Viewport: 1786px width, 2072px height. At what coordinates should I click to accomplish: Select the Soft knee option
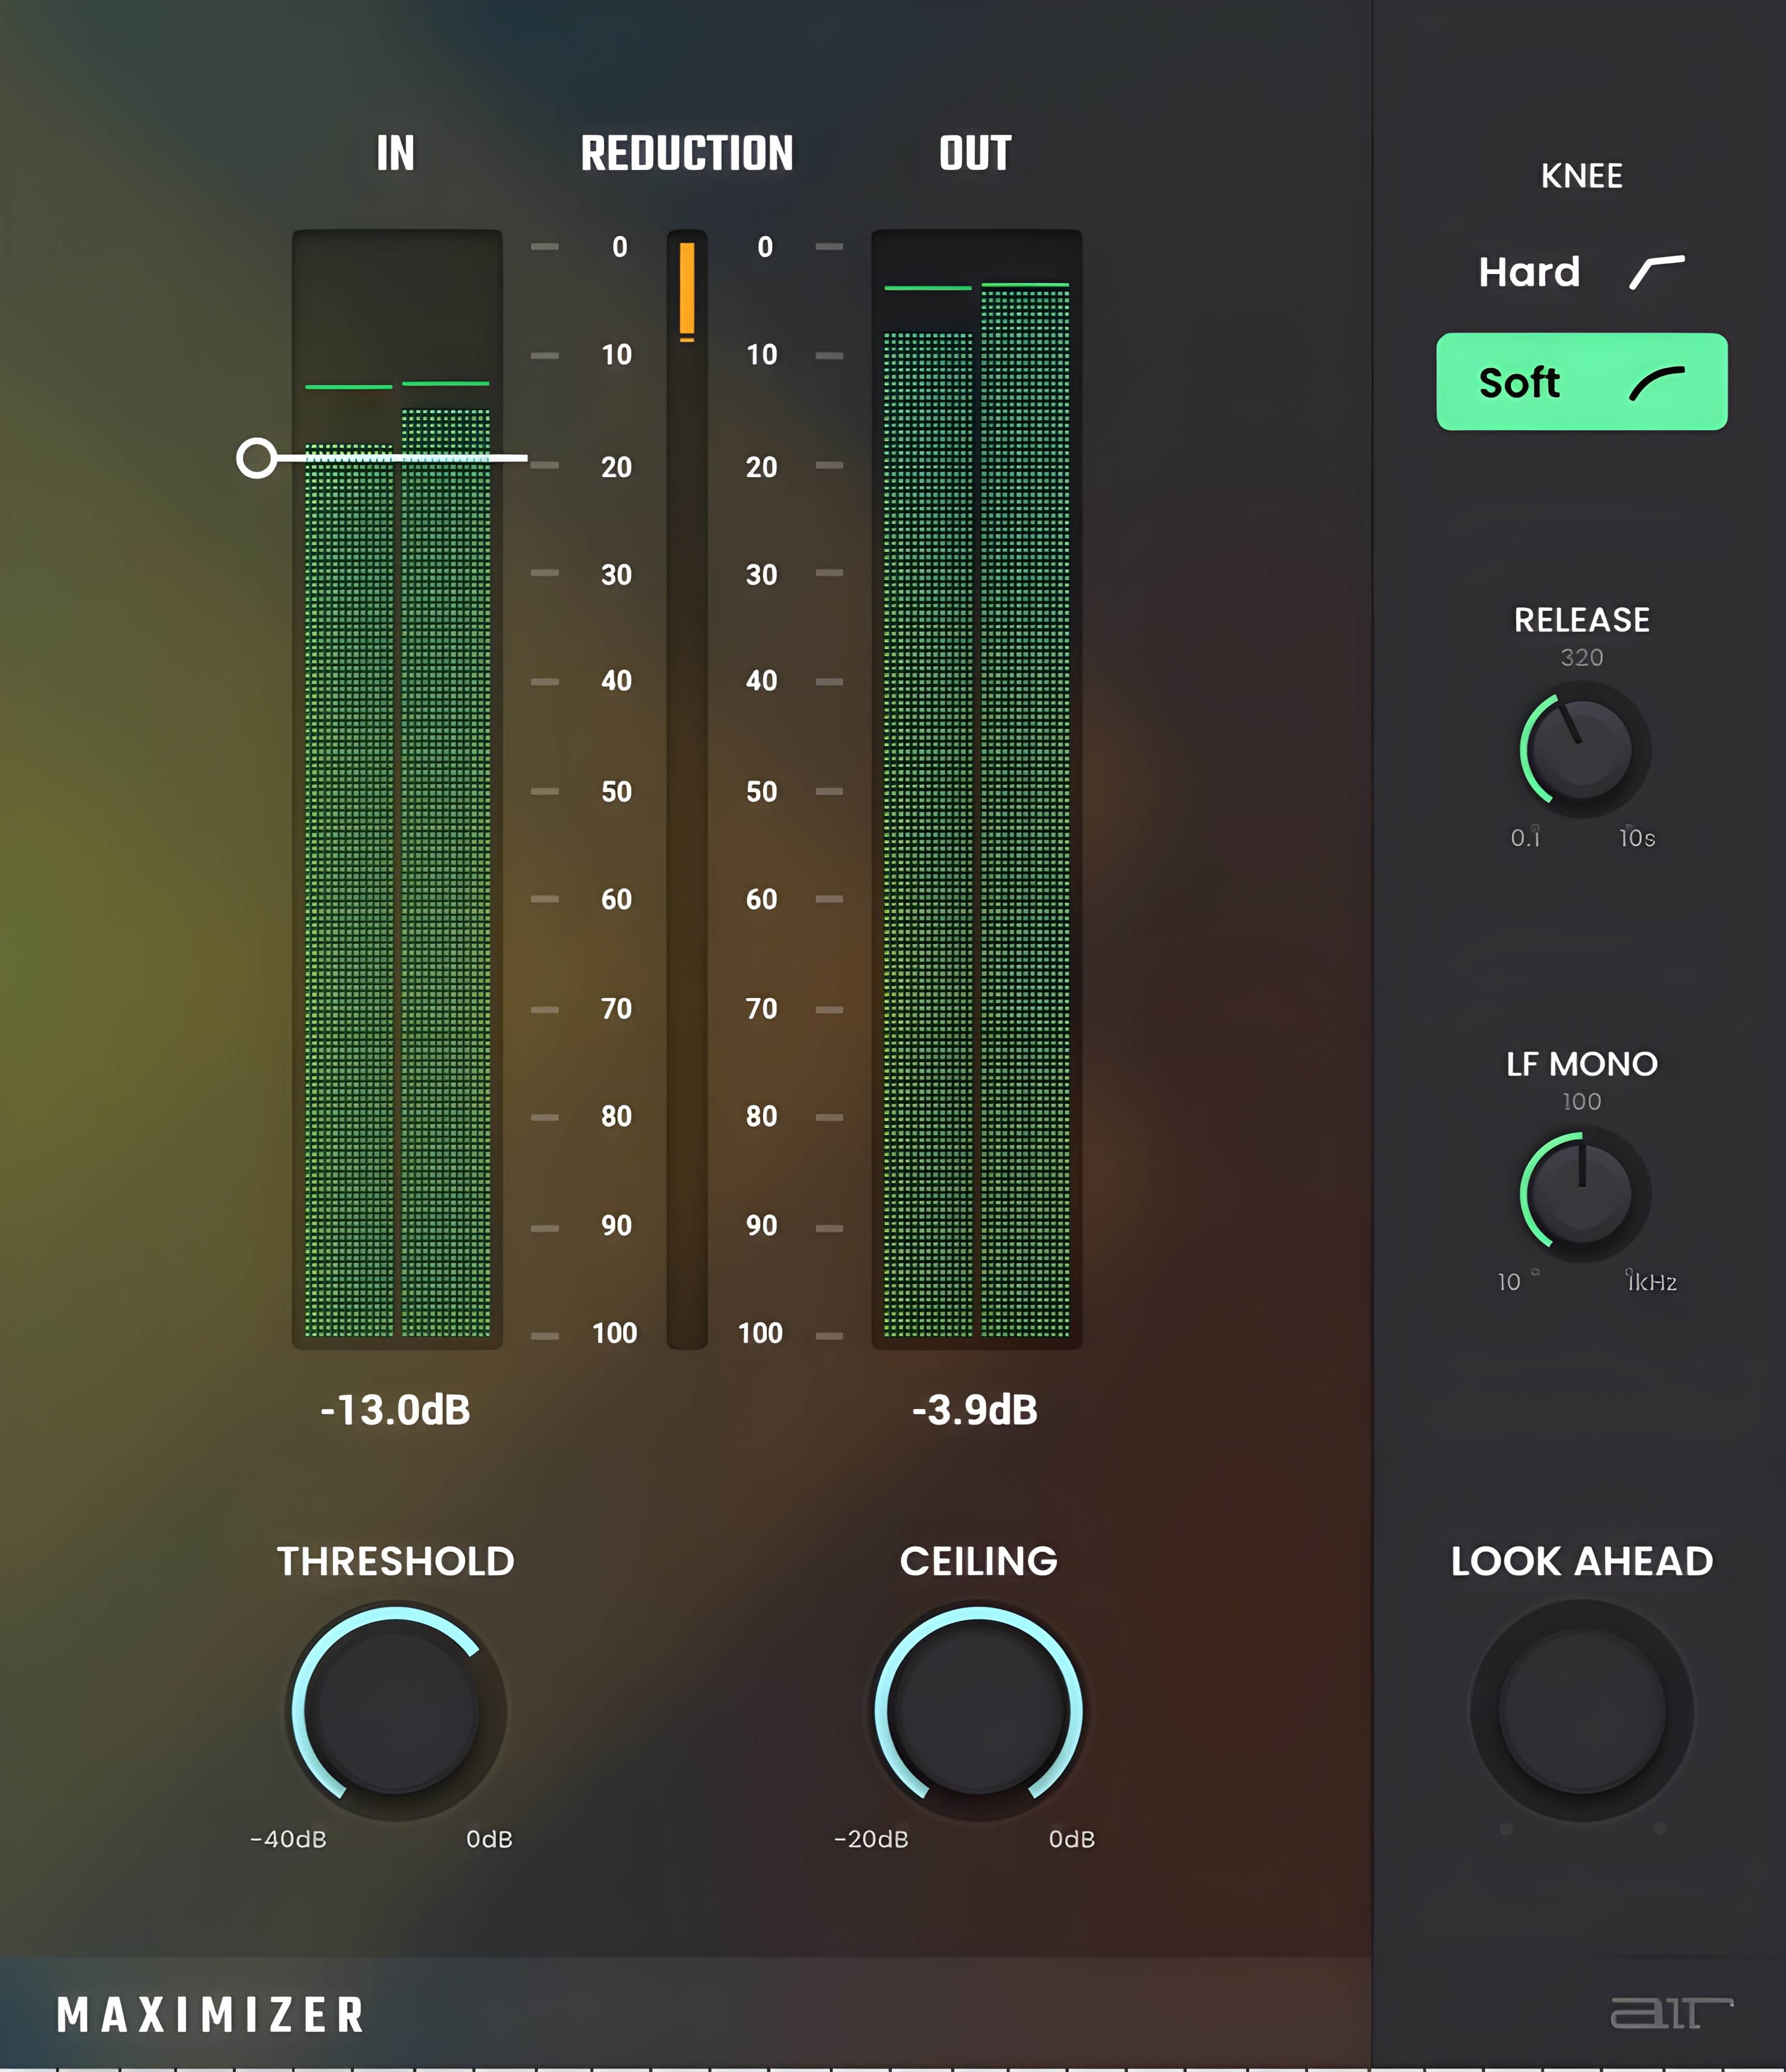point(1520,382)
